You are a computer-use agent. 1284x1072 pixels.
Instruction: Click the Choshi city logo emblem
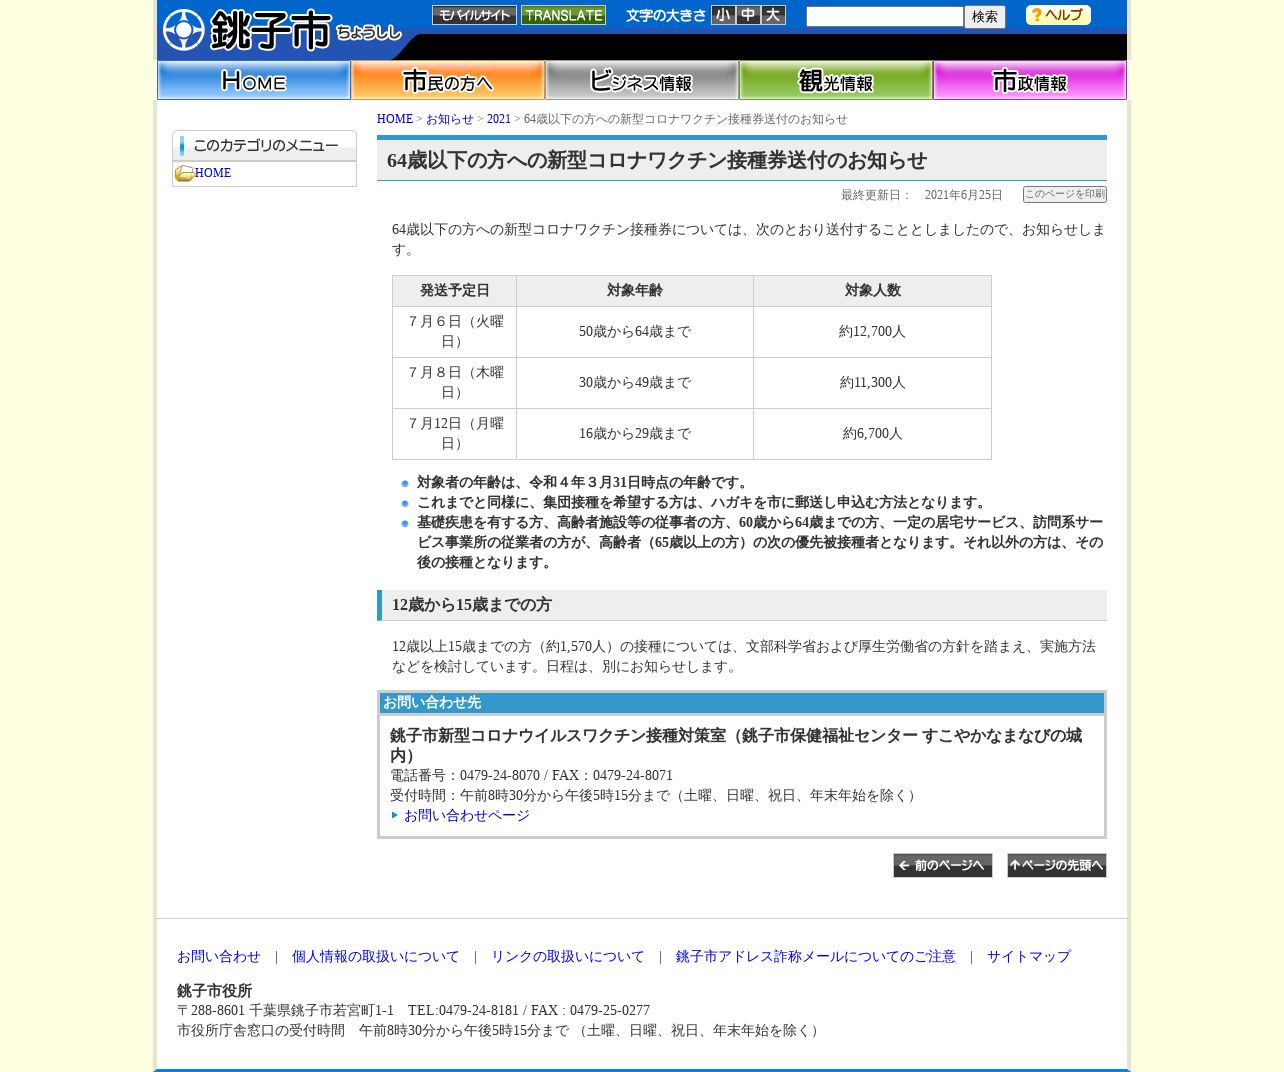point(184,30)
